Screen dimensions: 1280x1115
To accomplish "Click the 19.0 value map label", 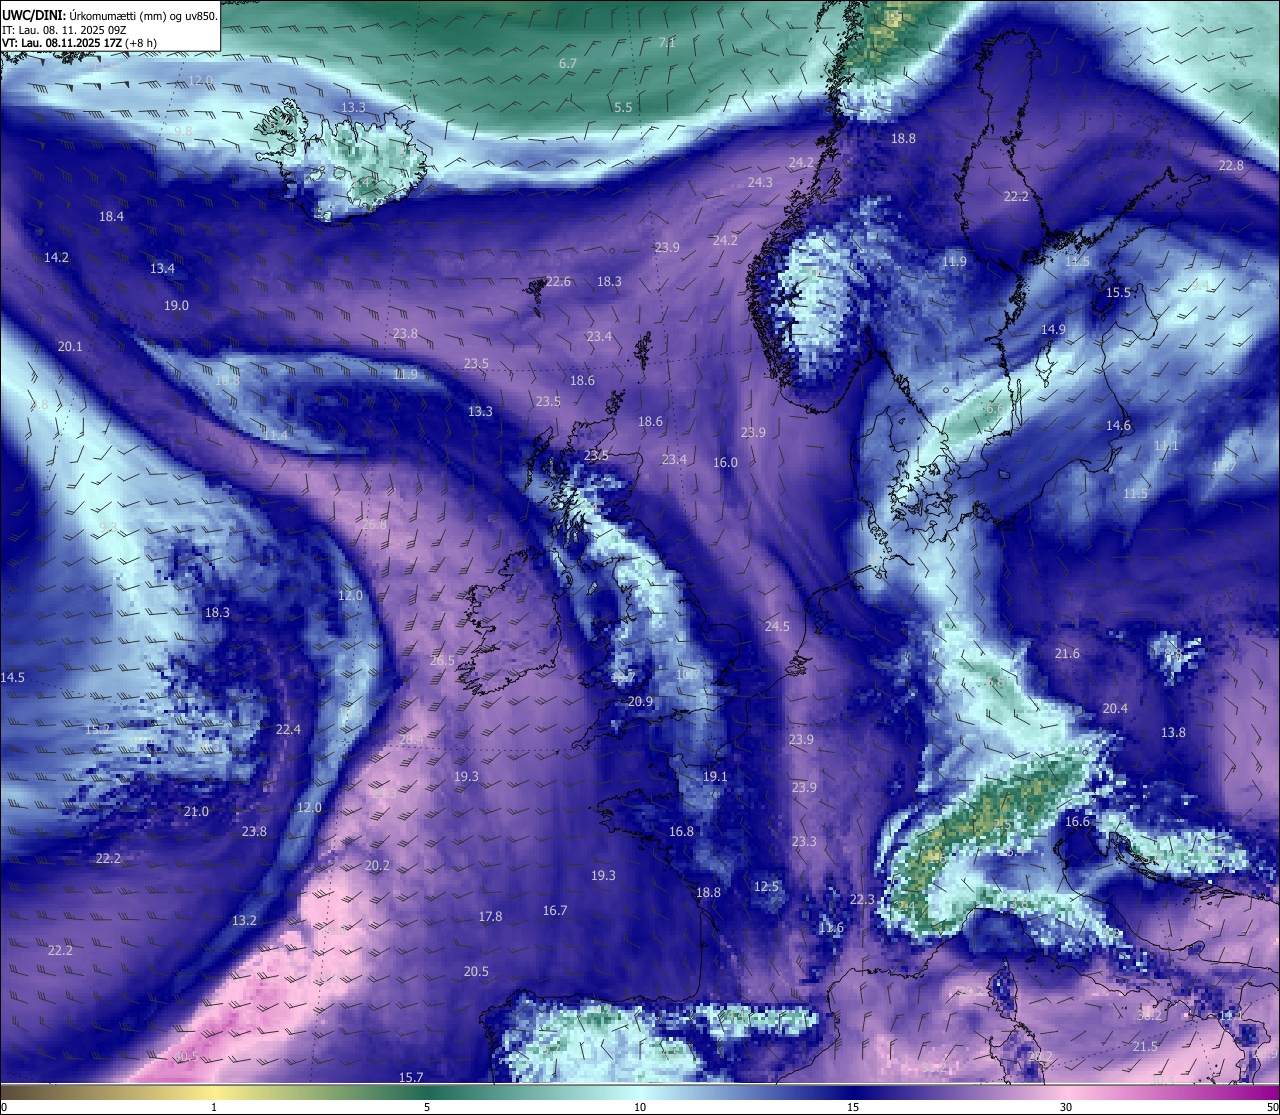I will (176, 305).
